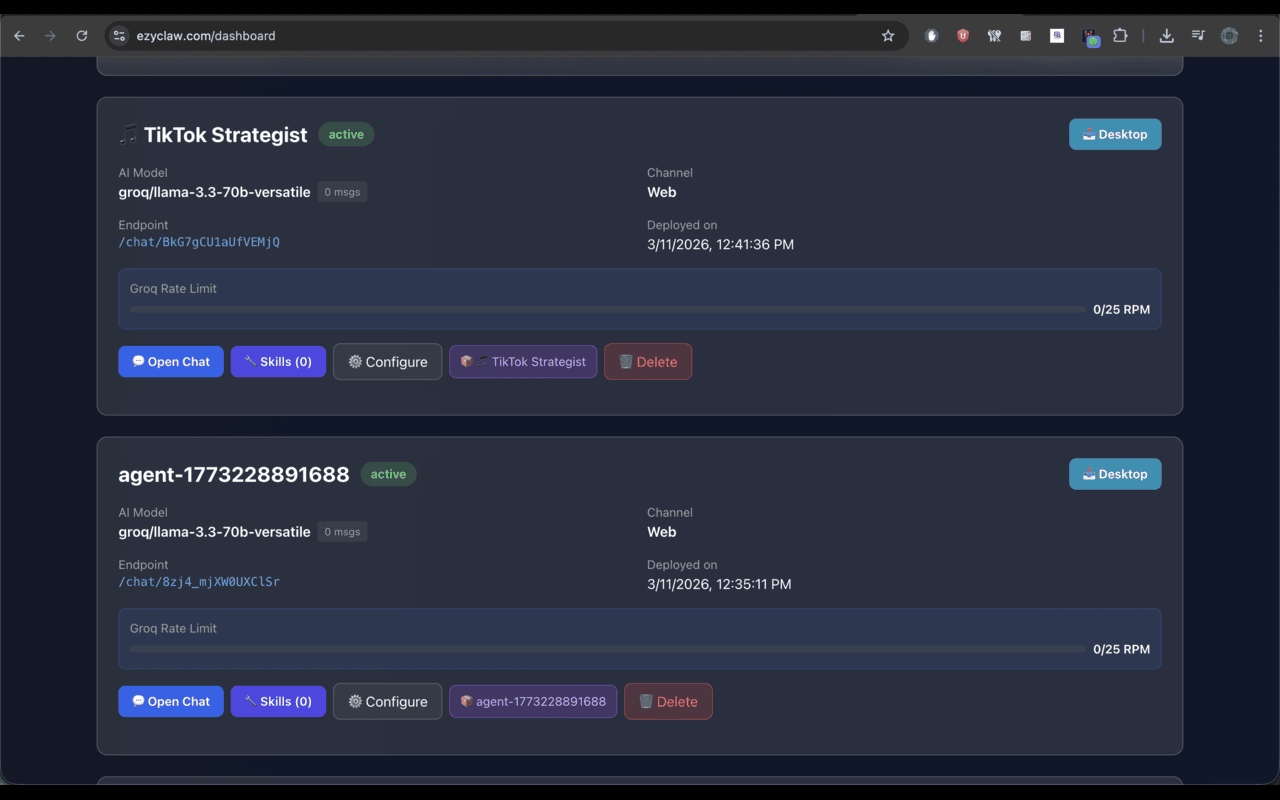
Task: Click 0 msgs badge on TikTok Strategist
Action: (x=342, y=192)
